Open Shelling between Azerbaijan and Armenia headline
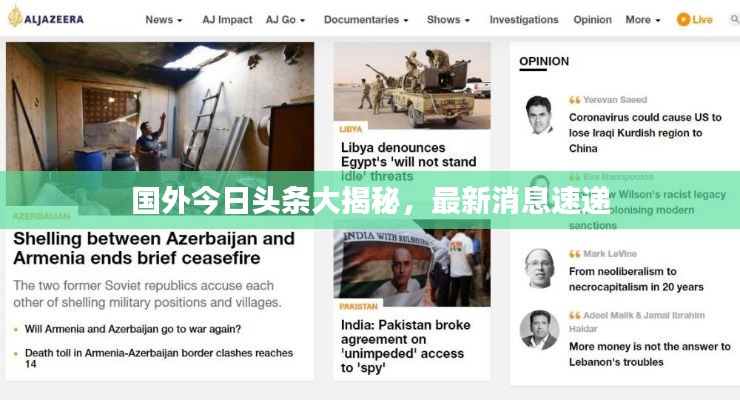The image size is (740, 400). point(154,248)
